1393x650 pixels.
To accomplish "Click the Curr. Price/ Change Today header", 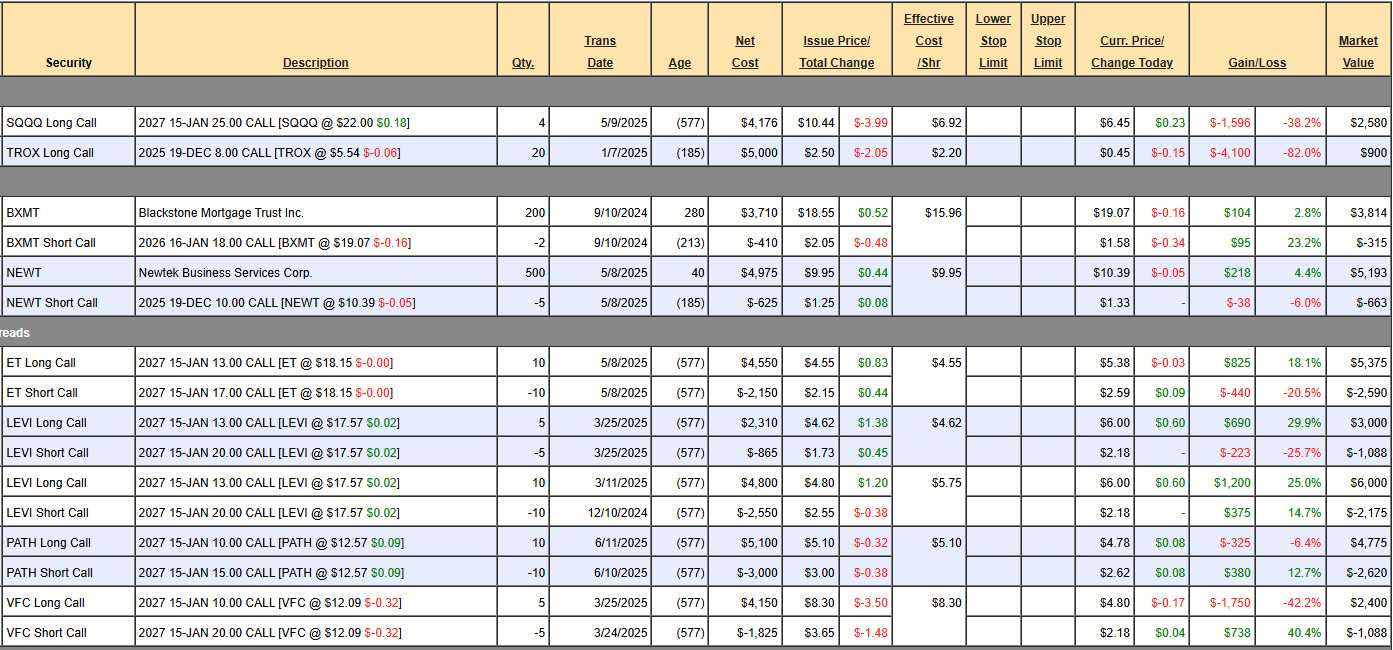I will coord(1131,51).
